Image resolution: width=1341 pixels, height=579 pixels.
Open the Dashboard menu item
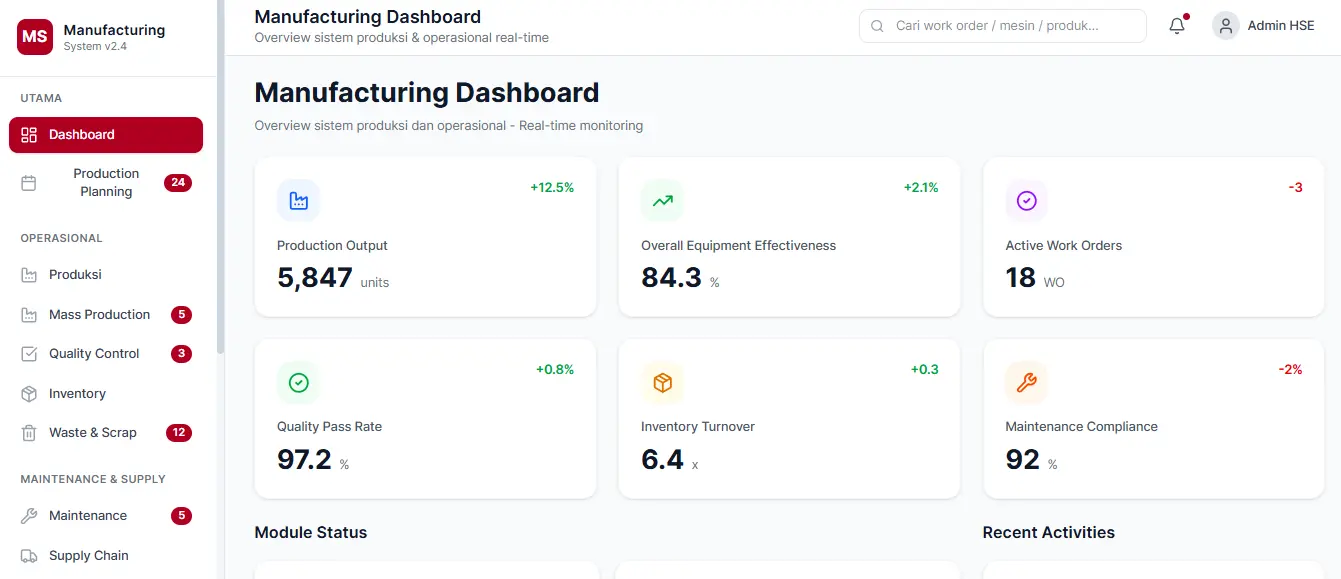[106, 135]
